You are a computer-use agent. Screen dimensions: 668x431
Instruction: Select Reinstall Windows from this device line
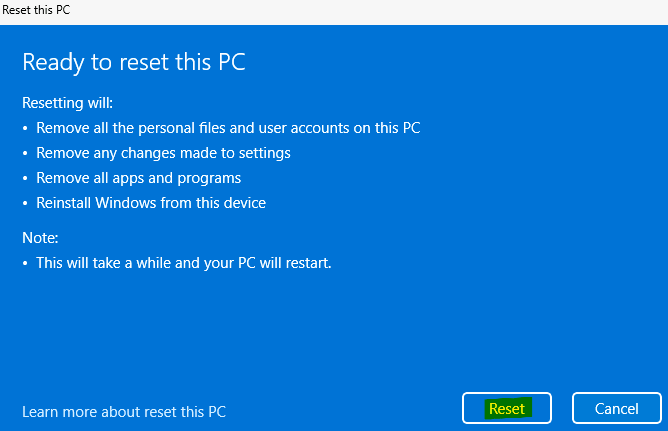151,203
